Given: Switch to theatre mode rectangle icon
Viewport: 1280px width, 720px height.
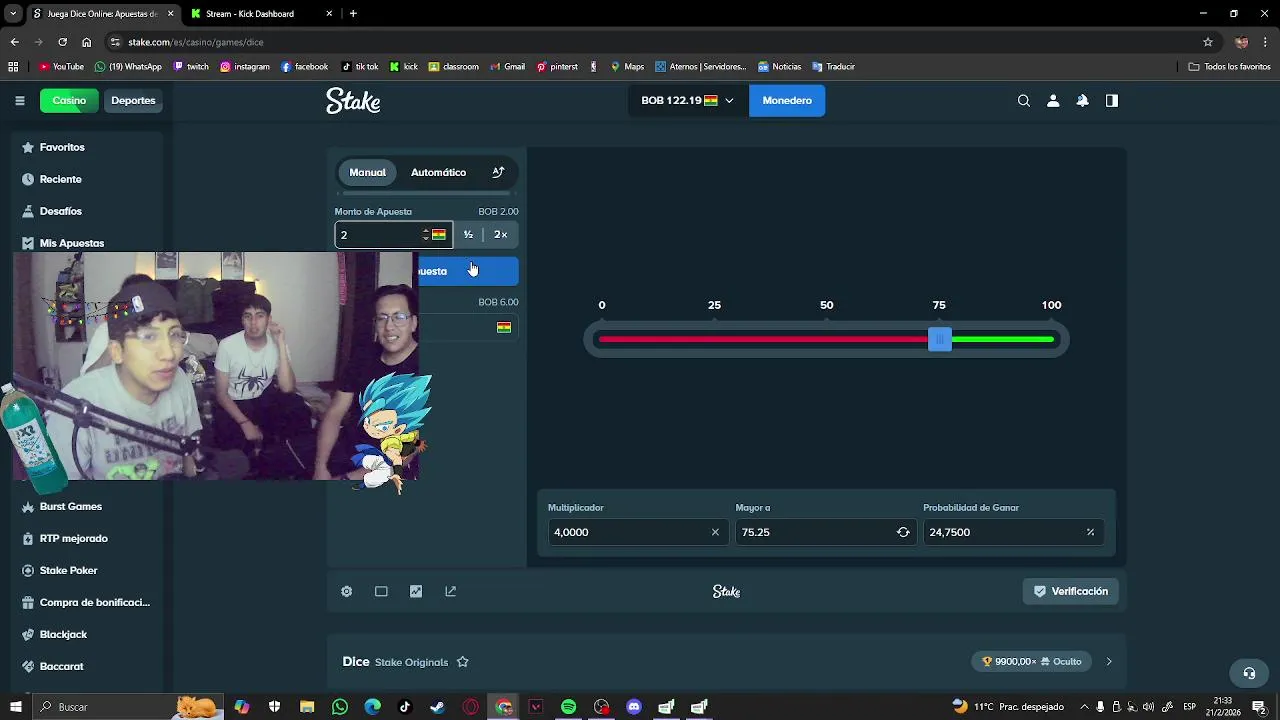Looking at the screenshot, I should (x=381, y=591).
